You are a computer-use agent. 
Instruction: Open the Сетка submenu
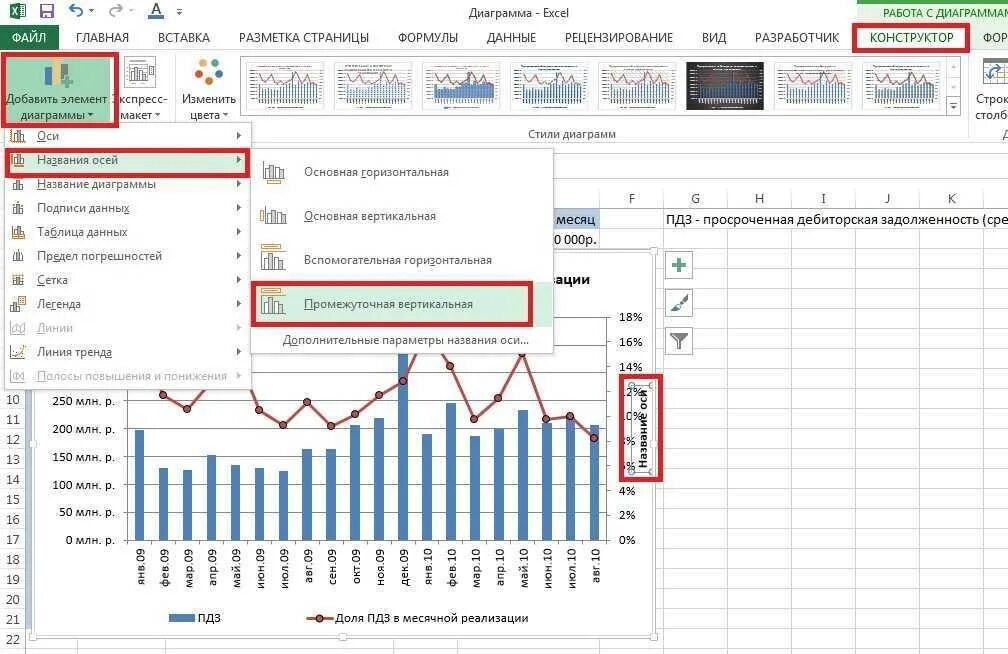pyautogui.click(x=127, y=280)
